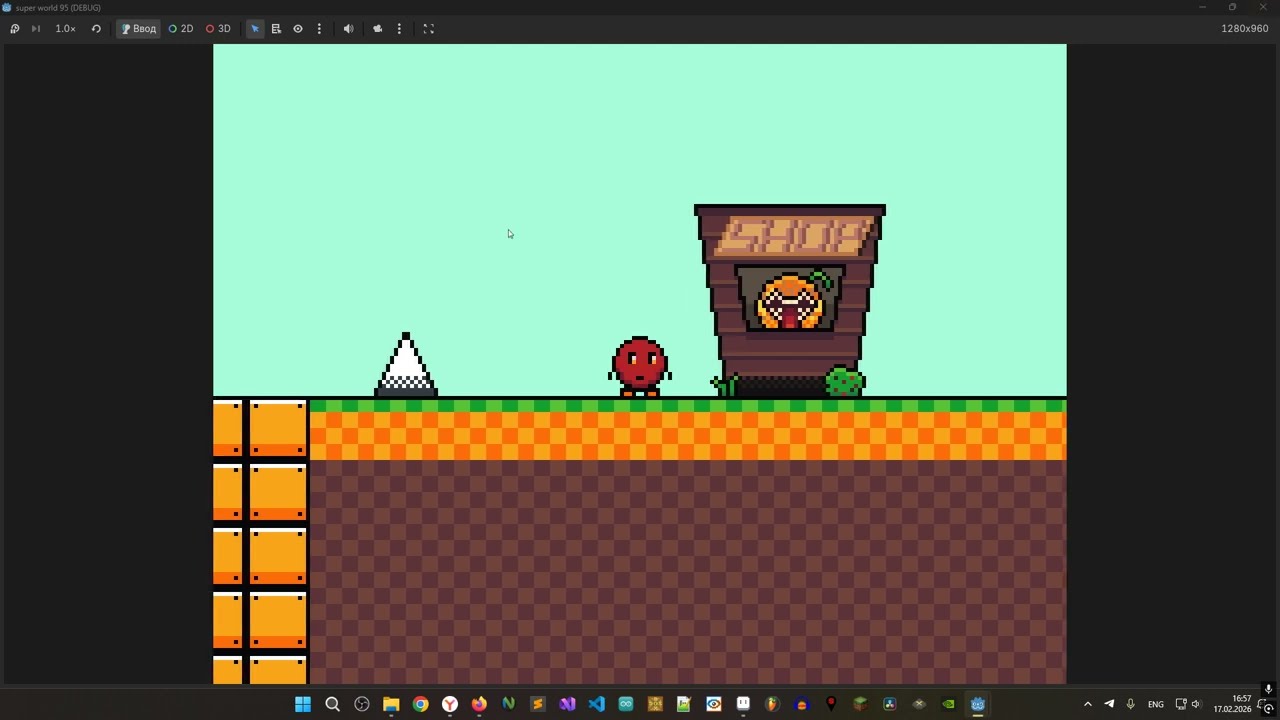The width and height of the screenshot is (1280, 720).
Task: Launch Google Chrome from the taskbar
Action: (x=420, y=704)
